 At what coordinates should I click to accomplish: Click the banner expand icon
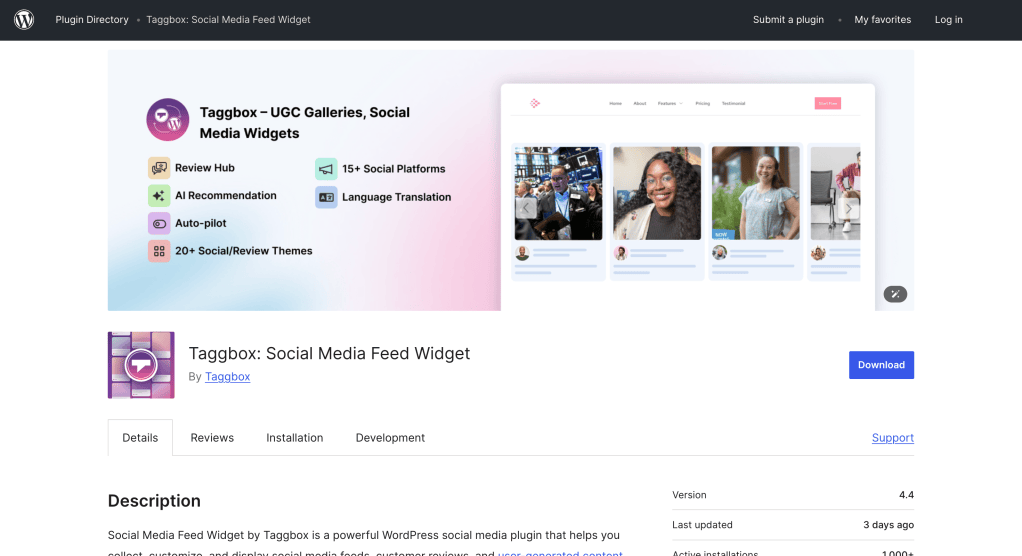[895, 294]
